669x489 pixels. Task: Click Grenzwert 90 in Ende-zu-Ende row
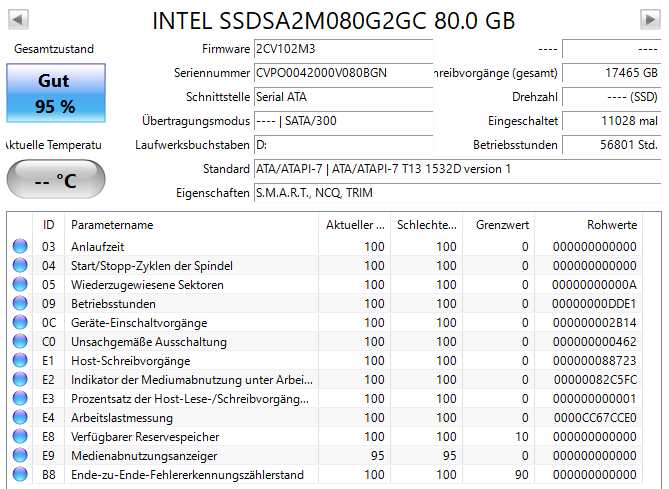coord(522,475)
